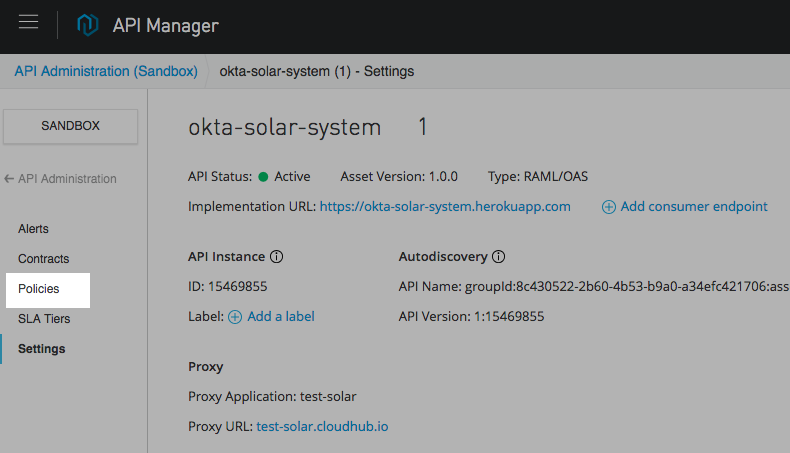This screenshot has height=453, width=790.
Task: Open the okta-solar-system.herokuapp.com implementation URL
Action: coord(445,207)
